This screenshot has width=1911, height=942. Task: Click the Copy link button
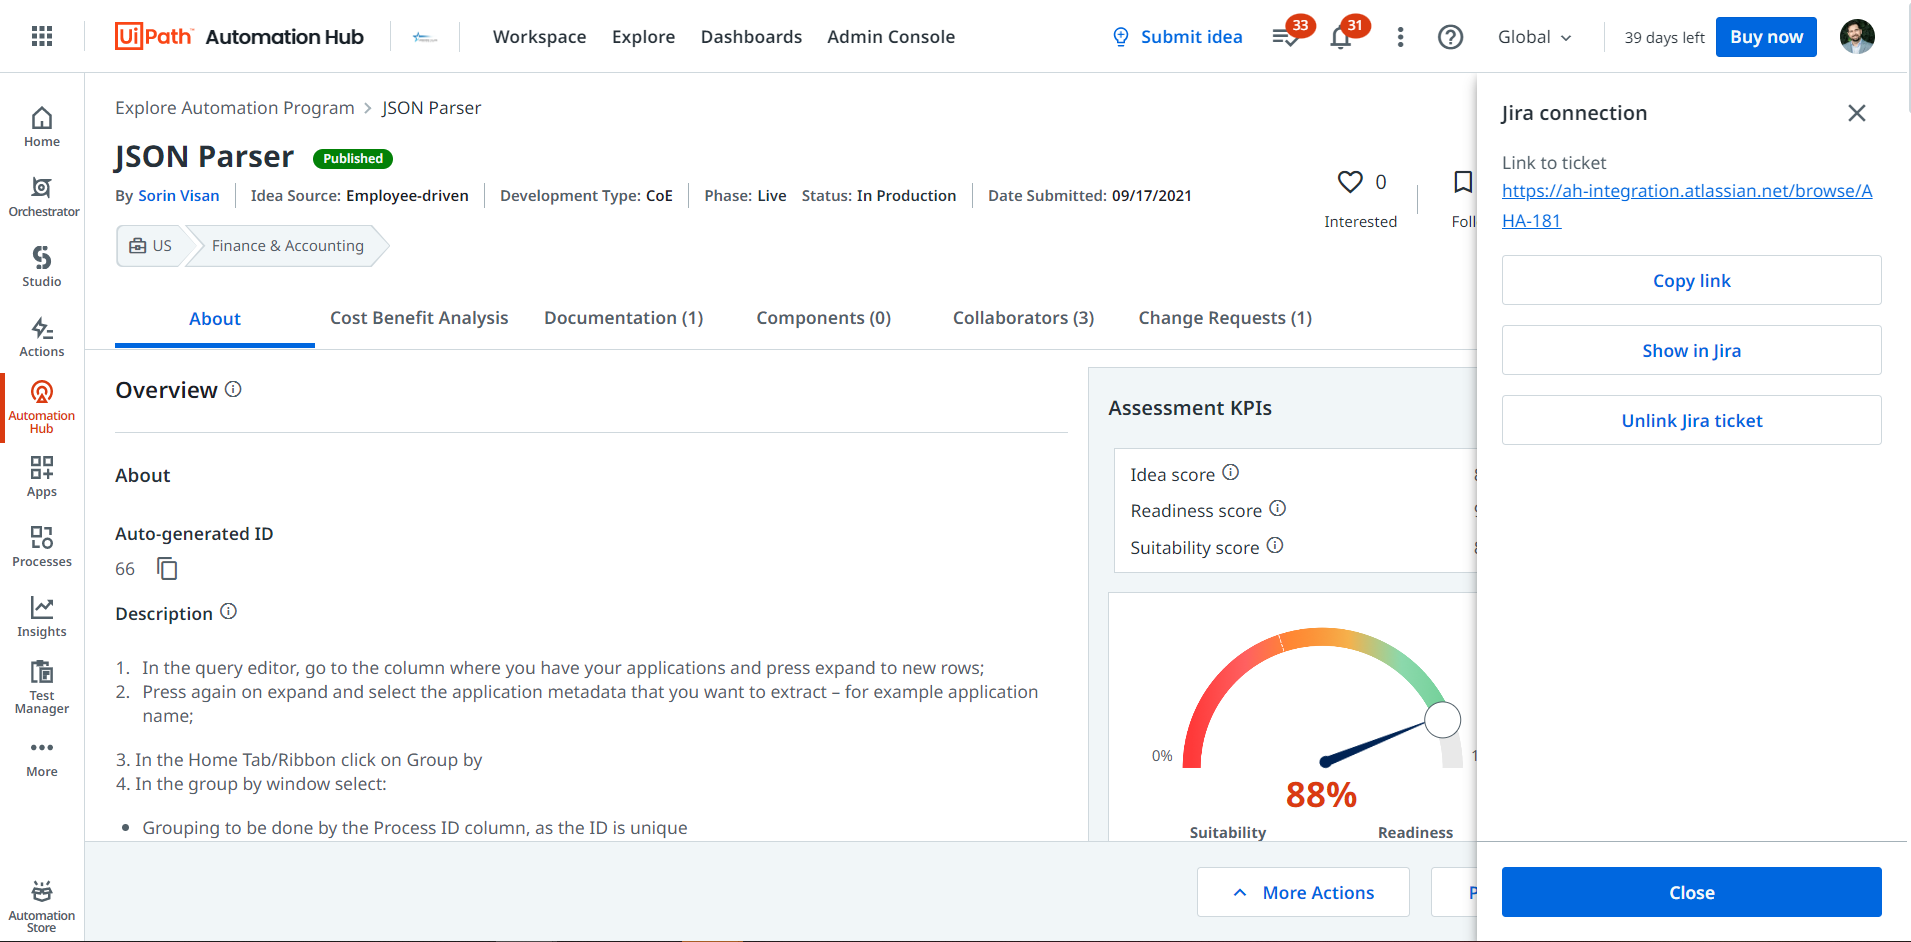click(x=1691, y=280)
